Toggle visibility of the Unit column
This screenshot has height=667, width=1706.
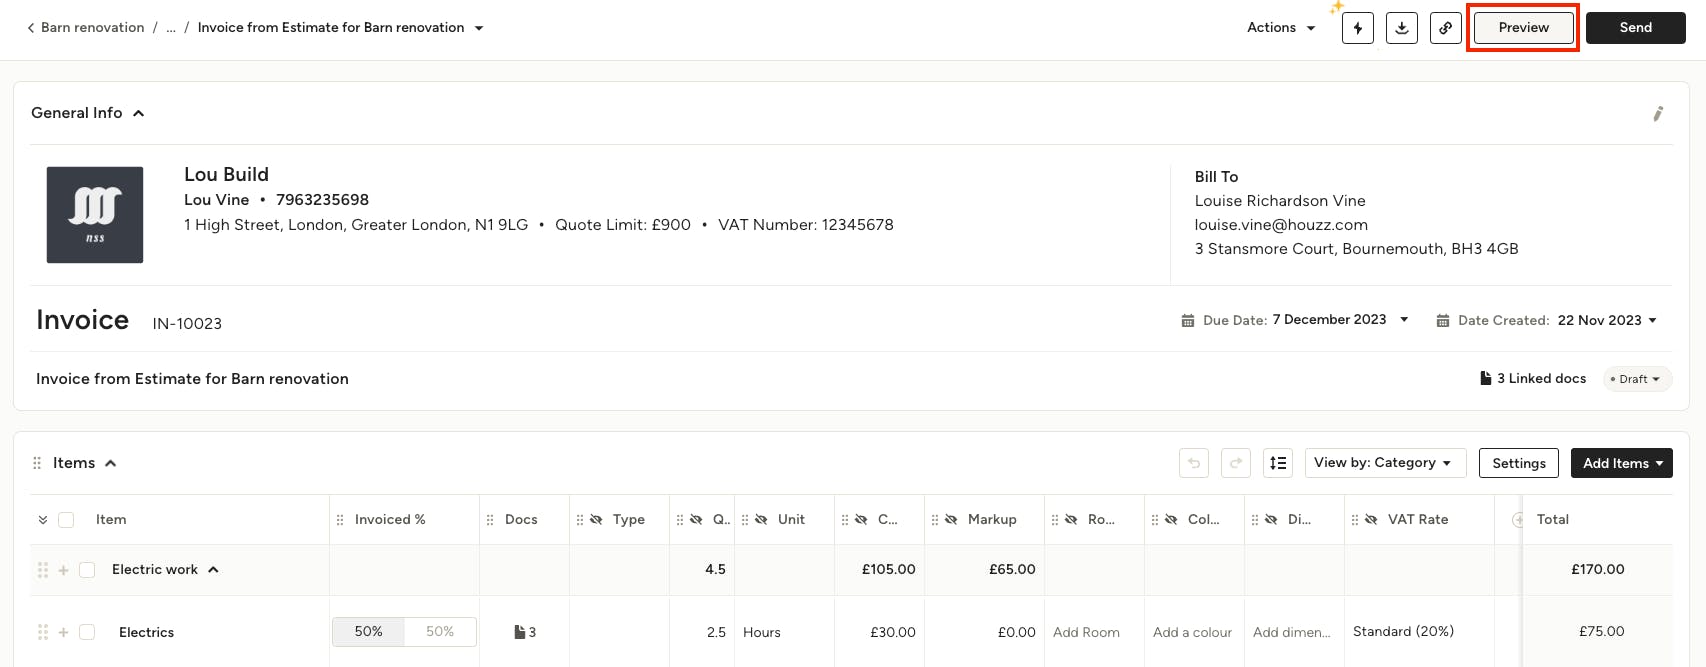click(761, 520)
